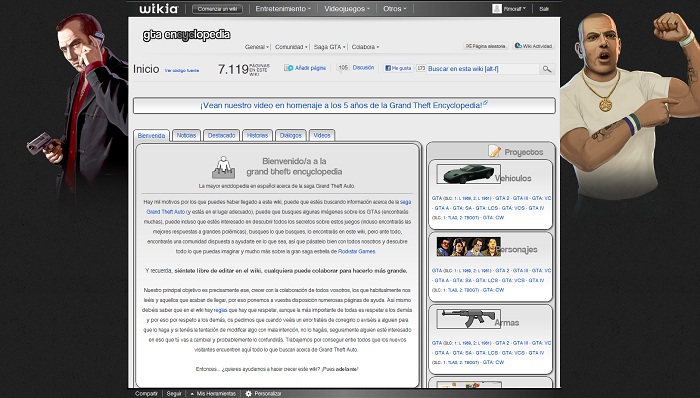Click GTA 2 under Vehículos
This screenshot has height=398, width=700.
click(x=502, y=198)
